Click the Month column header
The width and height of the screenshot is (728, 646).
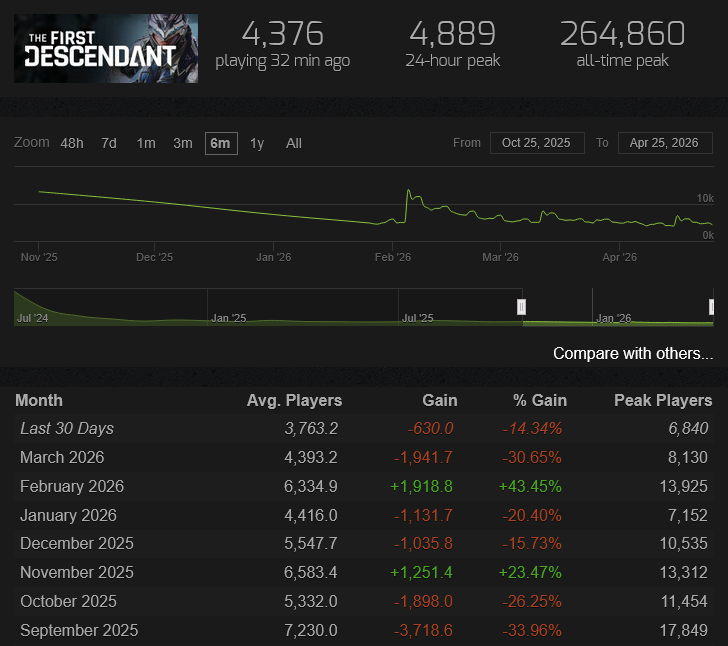pyautogui.click(x=39, y=401)
